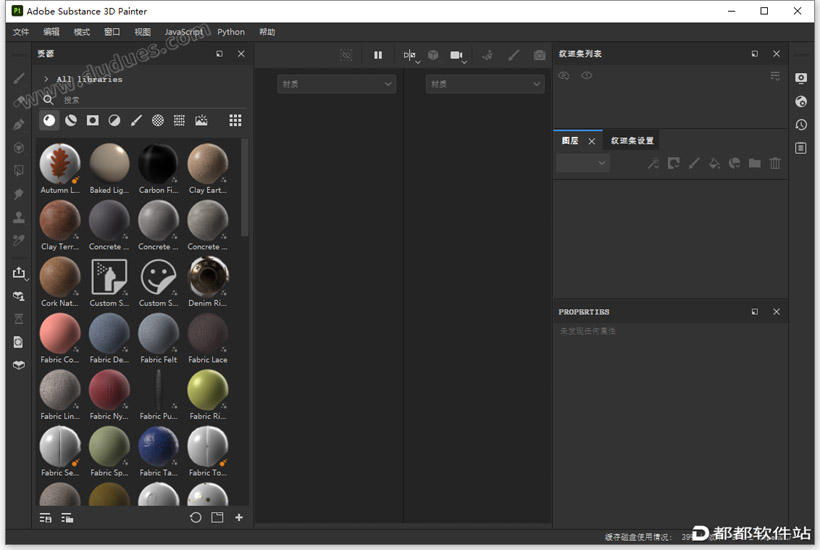This screenshot has height=550, width=820.
Task: Open the screenshot camera icon
Action: coord(539,55)
